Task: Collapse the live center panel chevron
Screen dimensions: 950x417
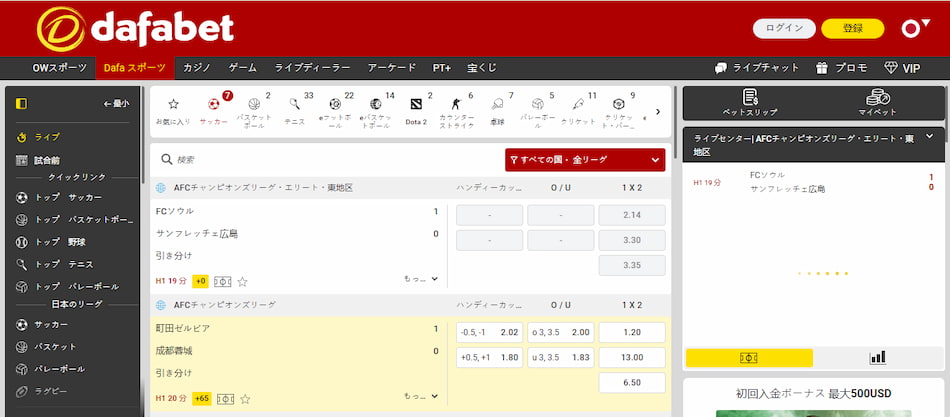Action: (931, 139)
